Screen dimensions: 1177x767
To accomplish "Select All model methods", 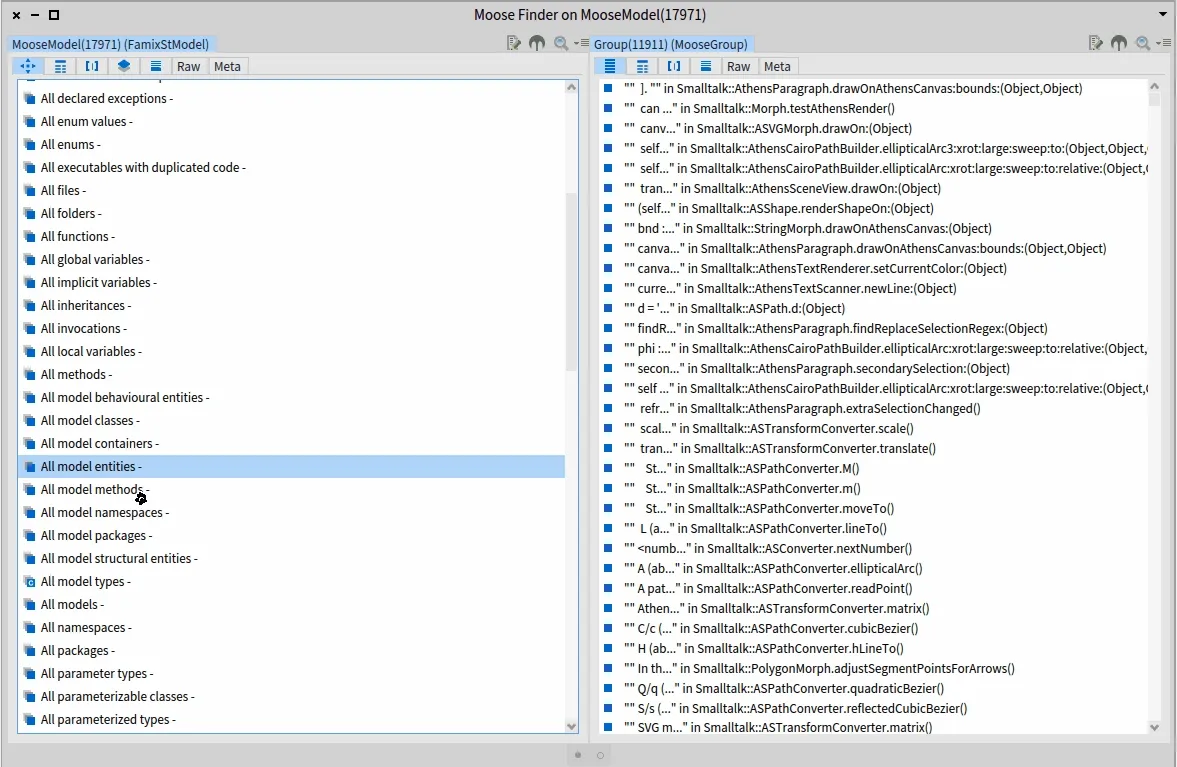I will tap(291, 489).
